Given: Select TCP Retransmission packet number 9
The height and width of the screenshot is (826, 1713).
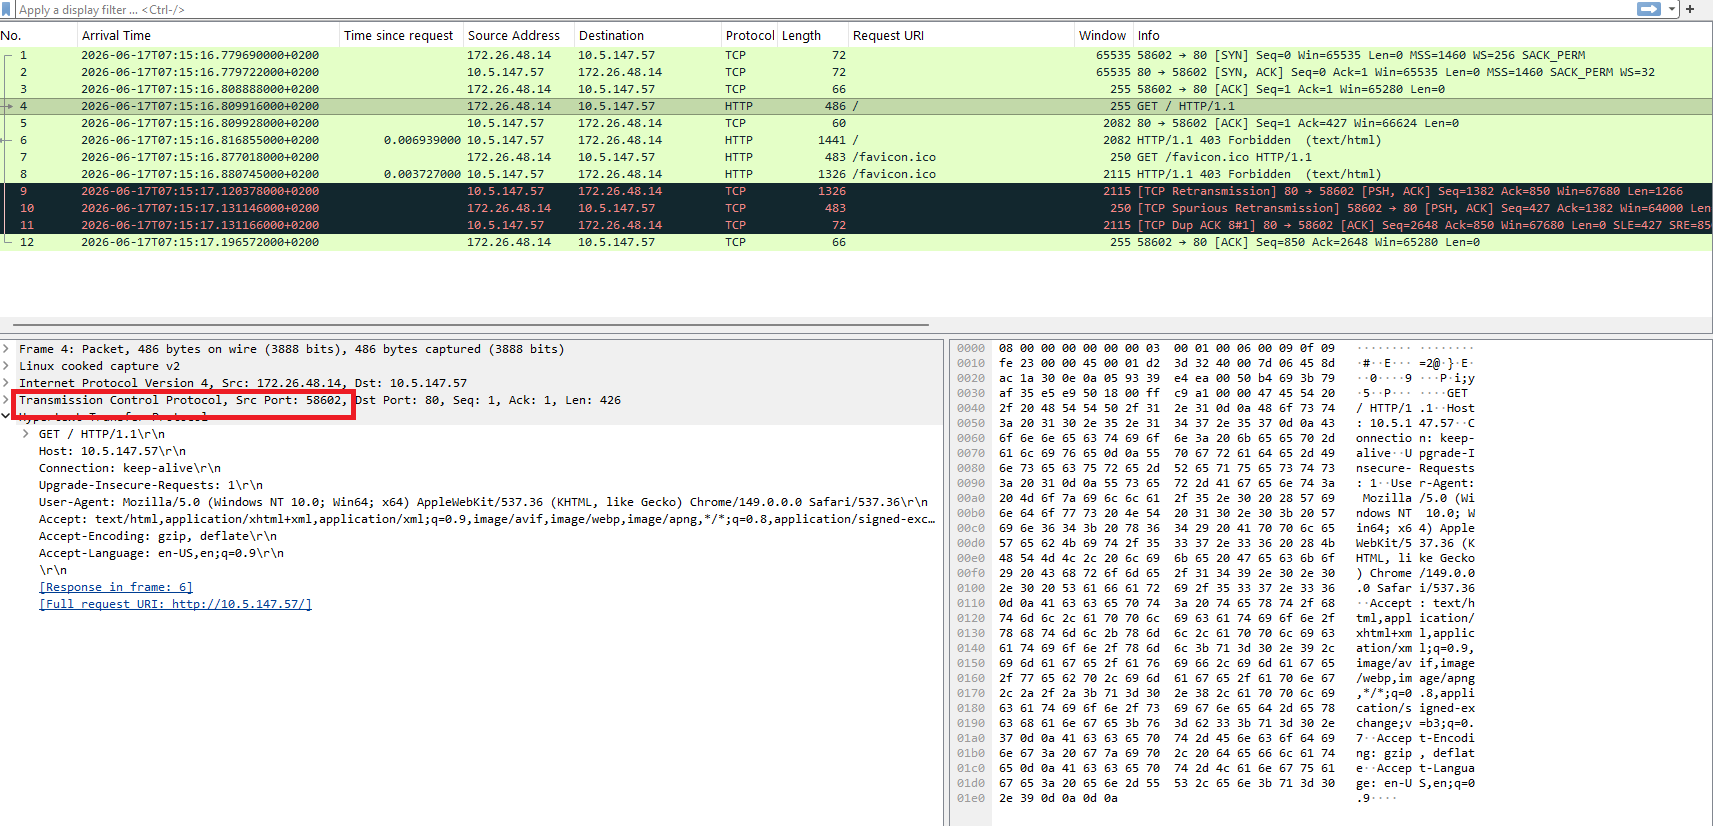Looking at the screenshot, I should (856, 191).
